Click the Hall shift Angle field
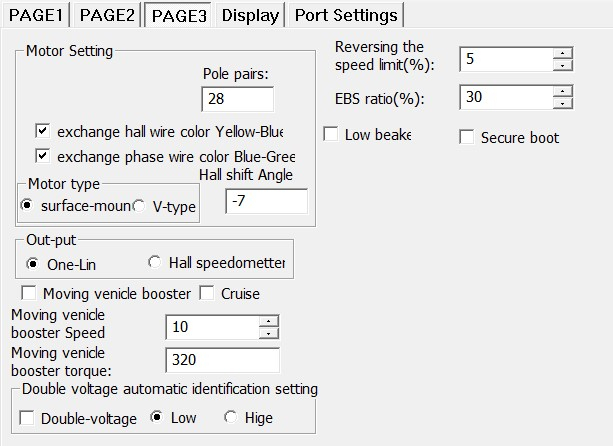The width and height of the screenshot is (613, 446). pyautogui.click(x=266, y=201)
